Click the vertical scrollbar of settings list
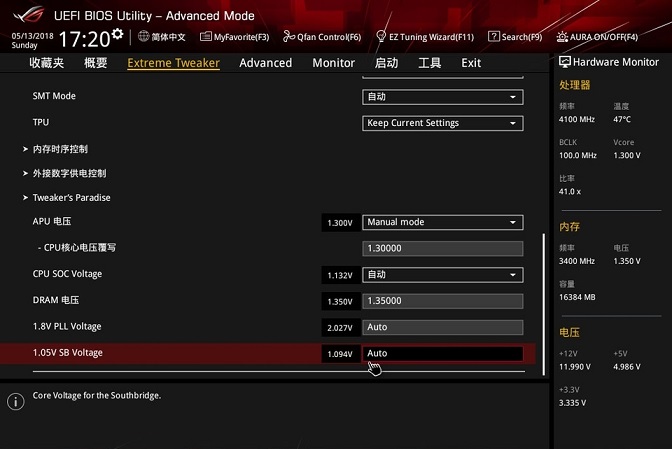This screenshot has width=672, height=449. (x=544, y=300)
